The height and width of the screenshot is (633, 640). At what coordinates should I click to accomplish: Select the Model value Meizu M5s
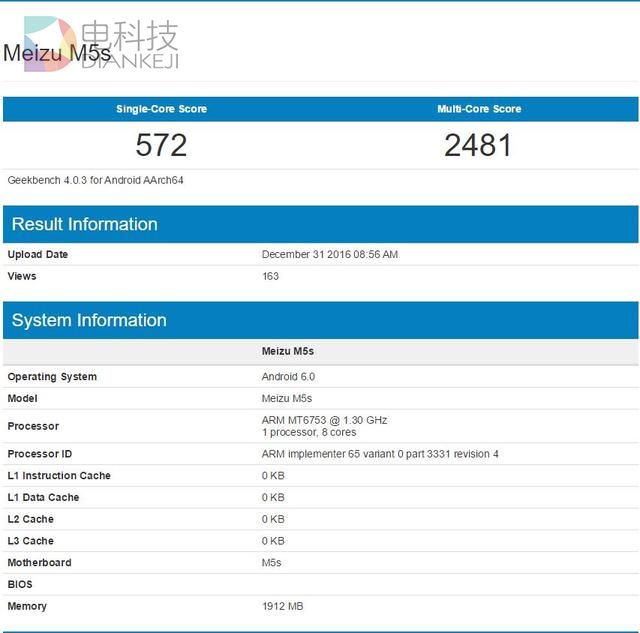coord(287,398)
